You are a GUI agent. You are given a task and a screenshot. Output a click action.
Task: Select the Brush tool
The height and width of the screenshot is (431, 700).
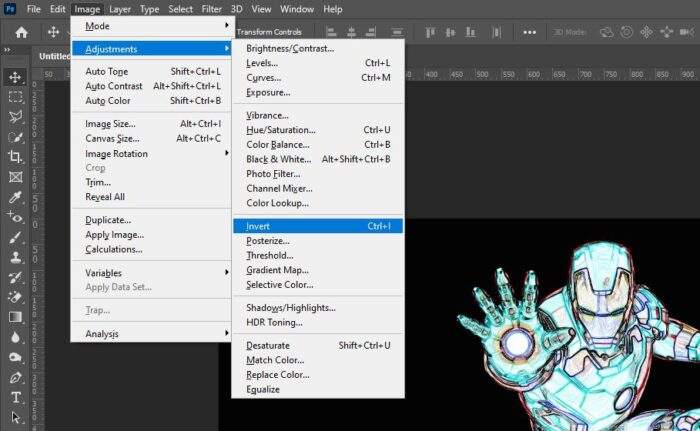point(15,238)
